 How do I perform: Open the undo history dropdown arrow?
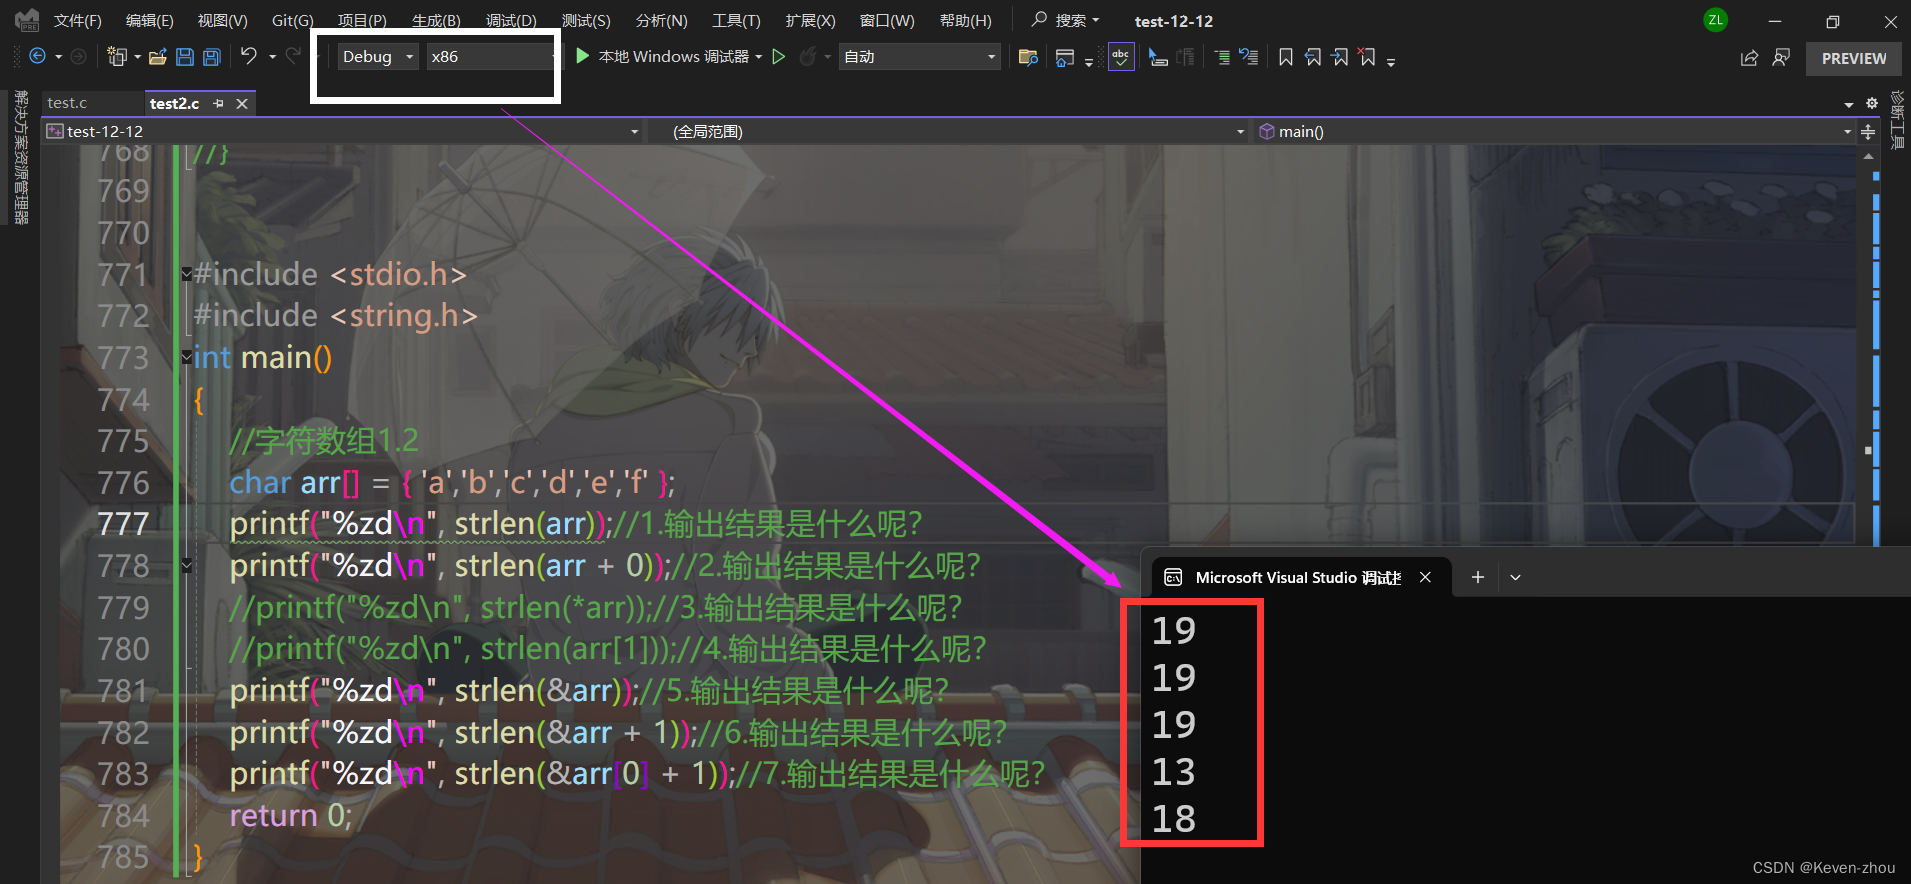point(272,57)
